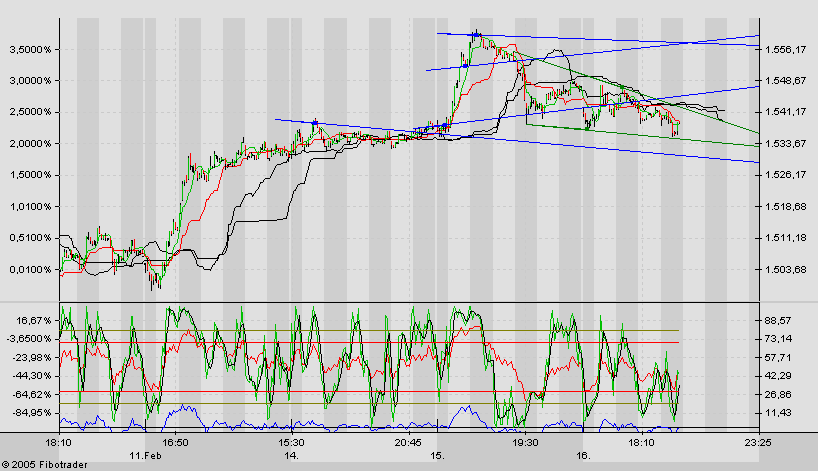Click the blue marker at the chart's highest peak
Image resolution: width=818 pixels, height=471 pixels.
tap(475, 35)
